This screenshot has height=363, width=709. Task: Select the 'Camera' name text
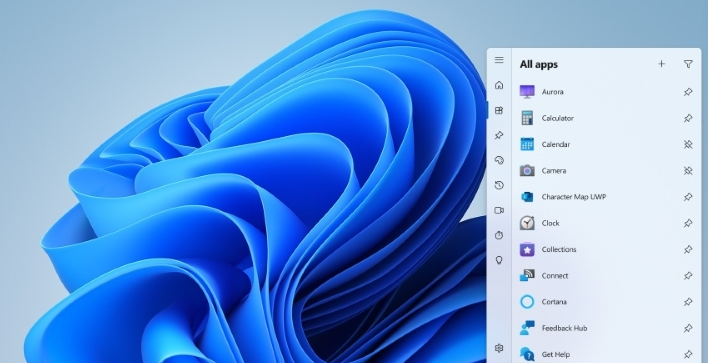pyautogui.click(x=554, y=170)
